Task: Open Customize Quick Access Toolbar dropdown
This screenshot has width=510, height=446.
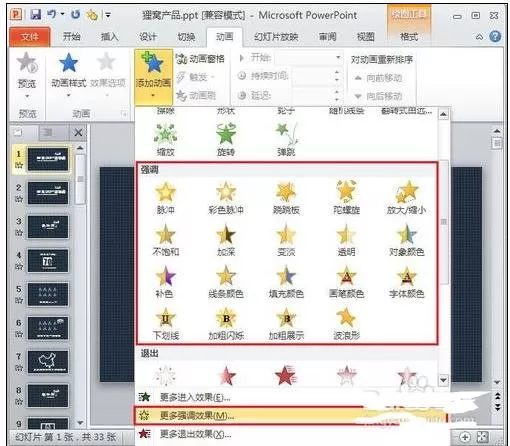Action: click(108, 15)
